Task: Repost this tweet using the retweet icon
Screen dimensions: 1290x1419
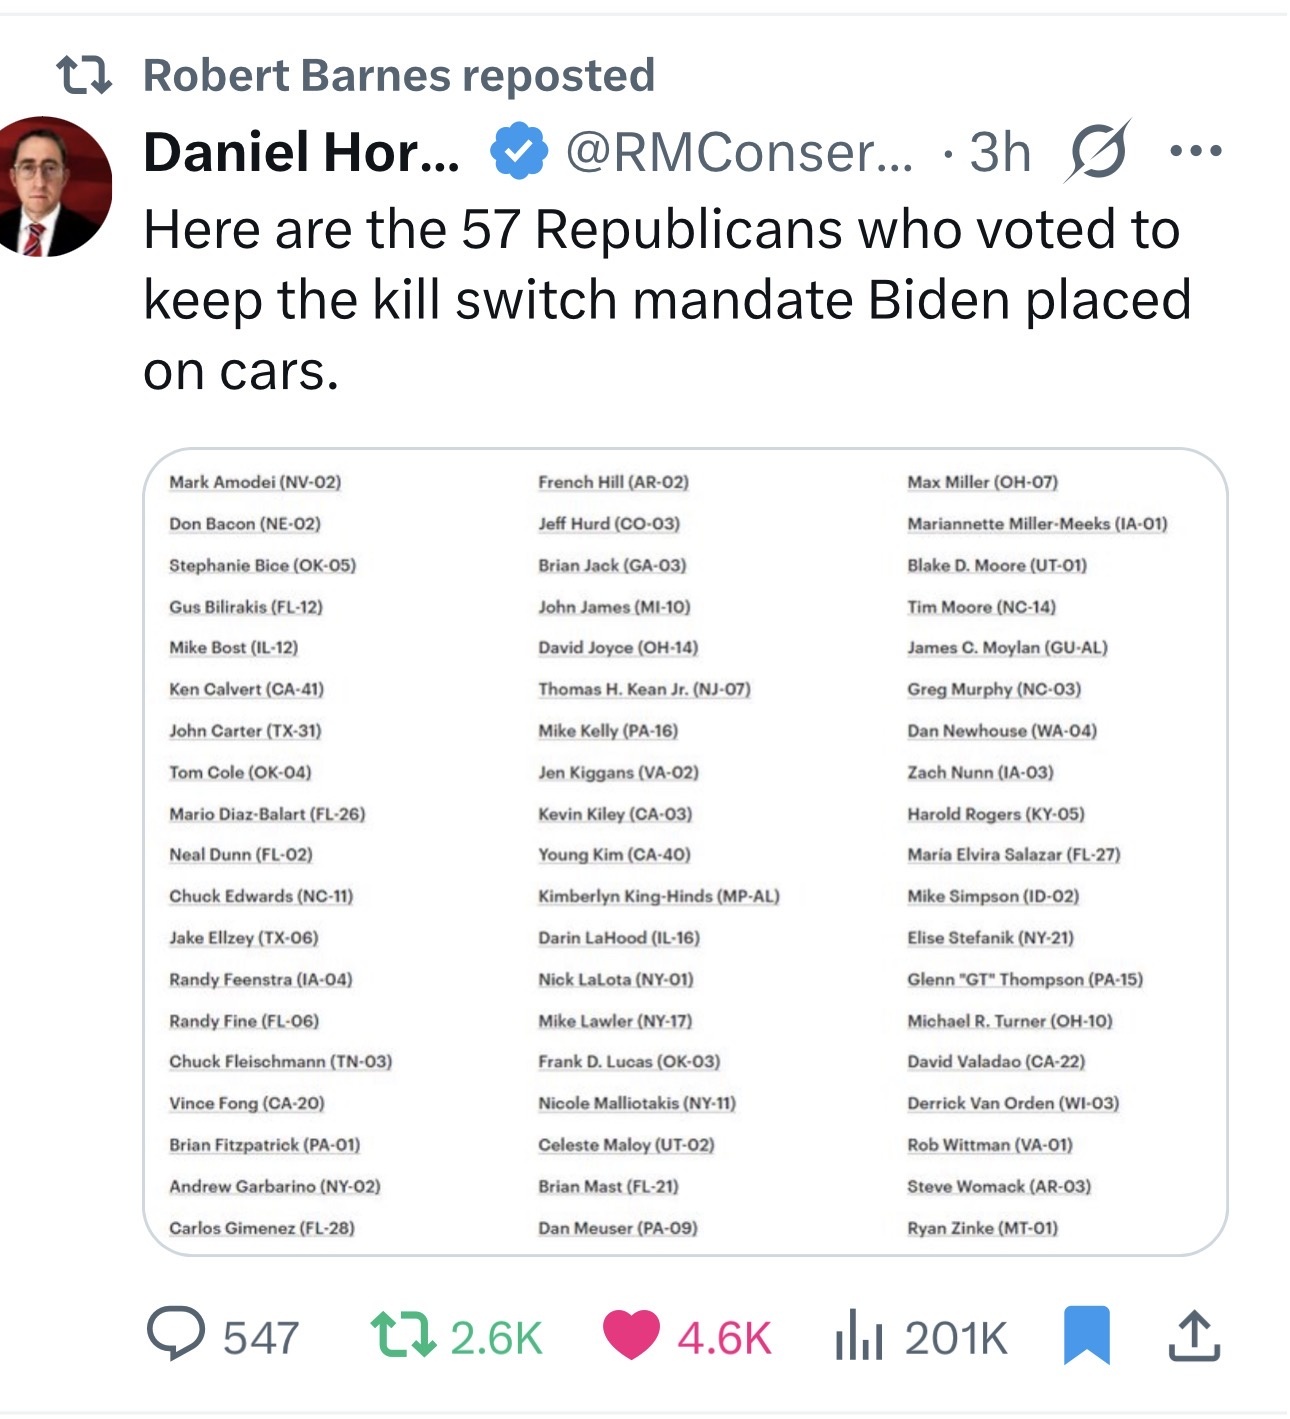Action: pyautogui.click(x=402, y=1335)
